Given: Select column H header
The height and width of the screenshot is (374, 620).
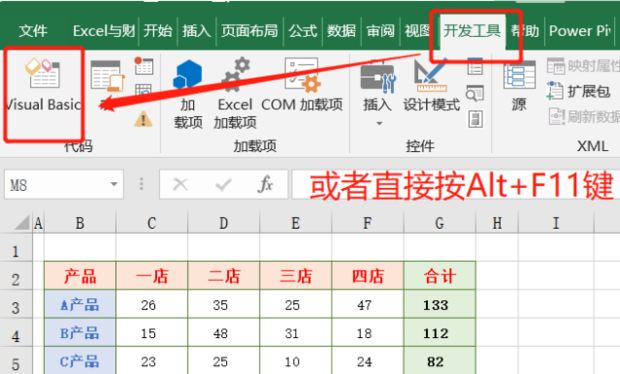Looking at the screenshot, I should click(497, 223).
